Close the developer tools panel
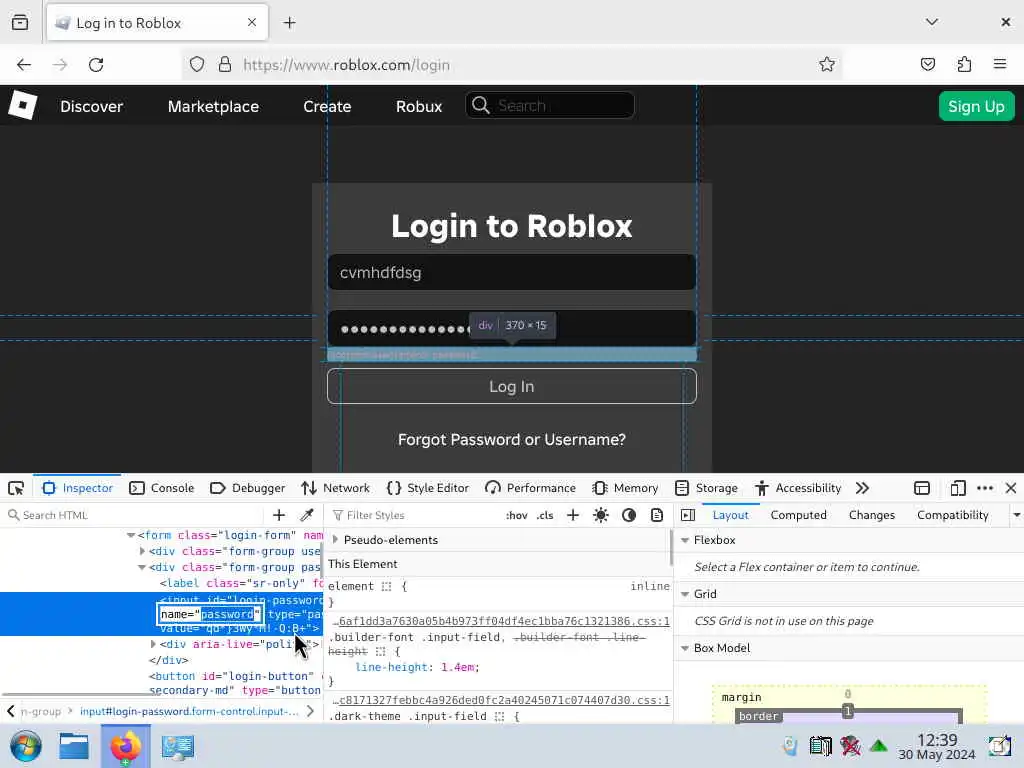Viewport: 1024px width, 768px height. coord(1011,488)
